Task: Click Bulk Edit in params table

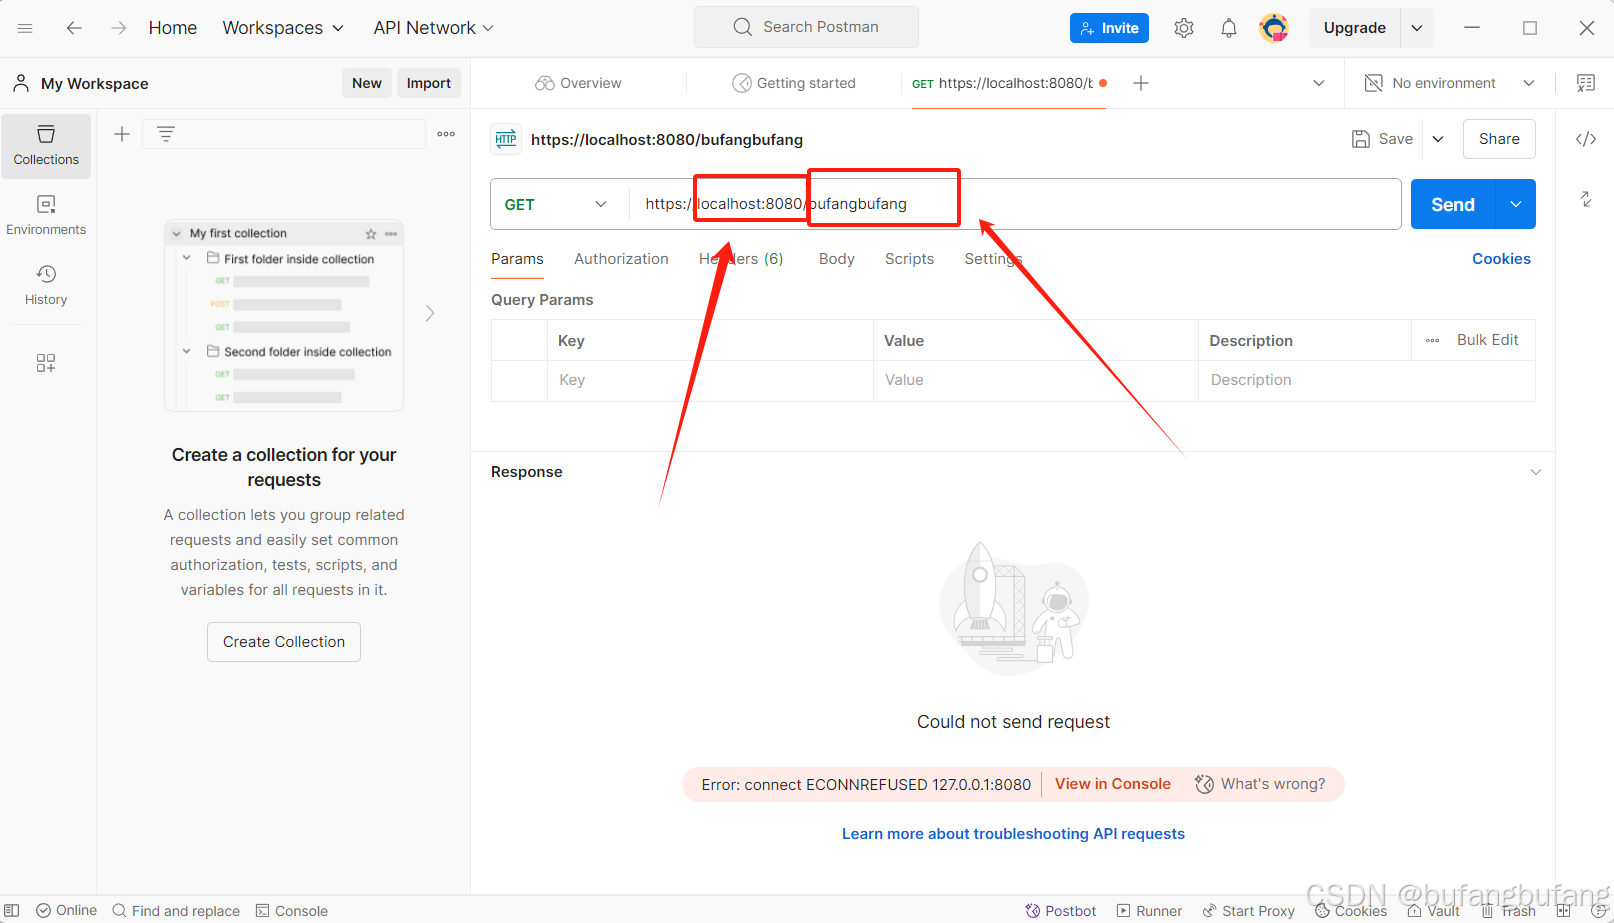Action: [1488, 340]
